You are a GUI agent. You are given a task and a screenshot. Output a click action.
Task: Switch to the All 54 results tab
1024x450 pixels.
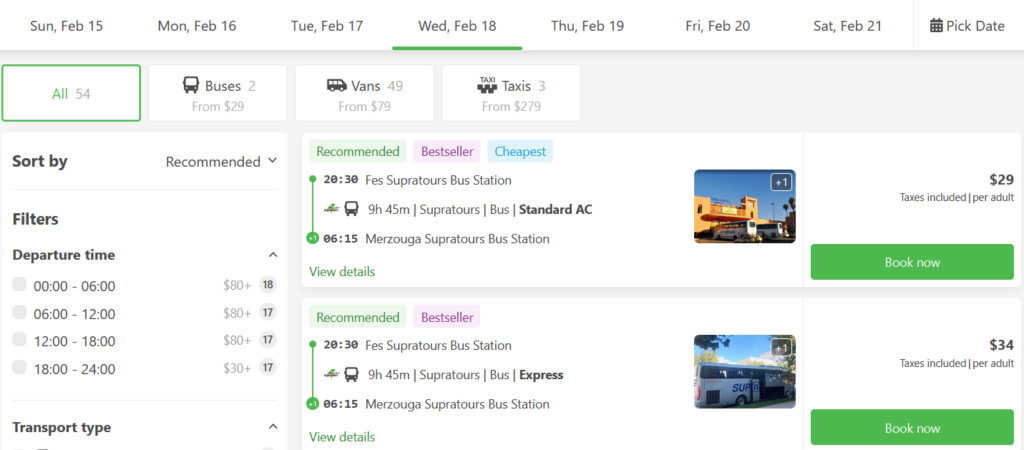[x=71, y=93]
